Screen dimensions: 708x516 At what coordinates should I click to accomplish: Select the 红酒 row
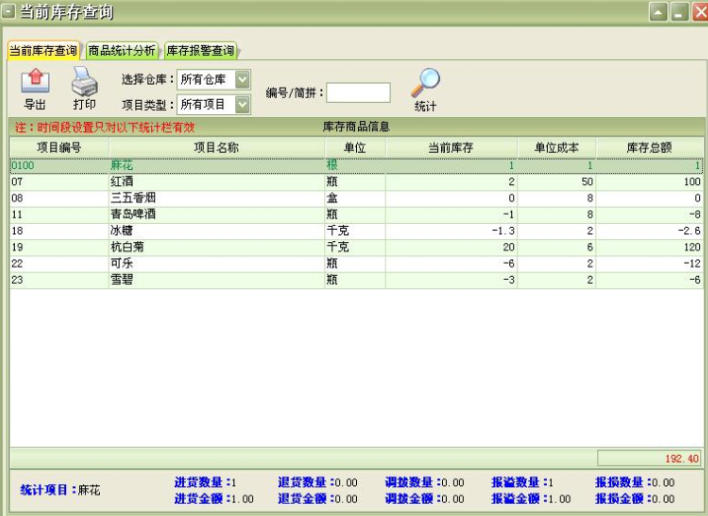356,182
